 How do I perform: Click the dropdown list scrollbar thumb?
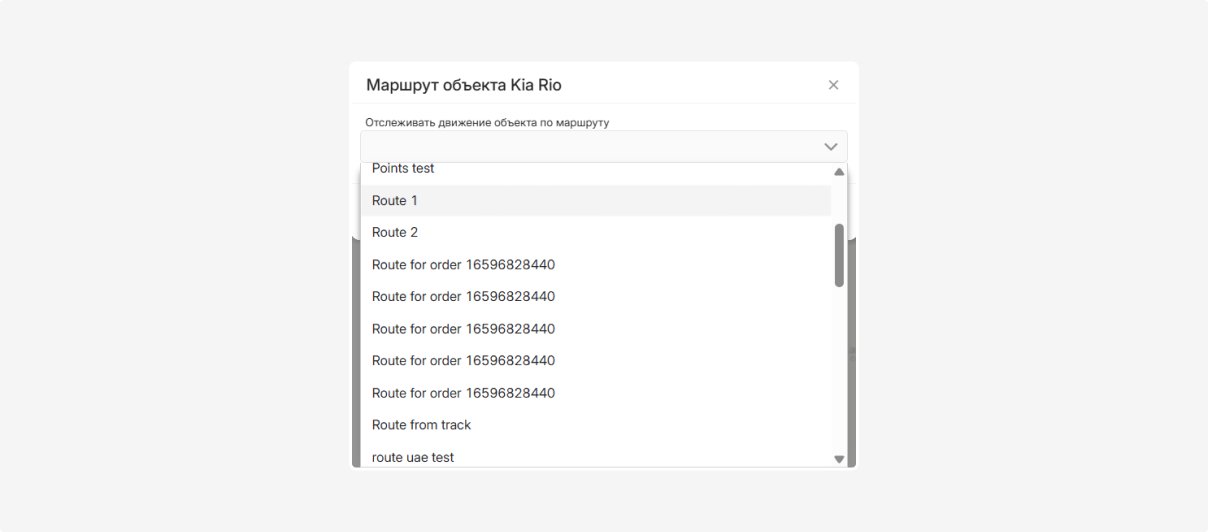pyautogui.click(x=839, y=255)
